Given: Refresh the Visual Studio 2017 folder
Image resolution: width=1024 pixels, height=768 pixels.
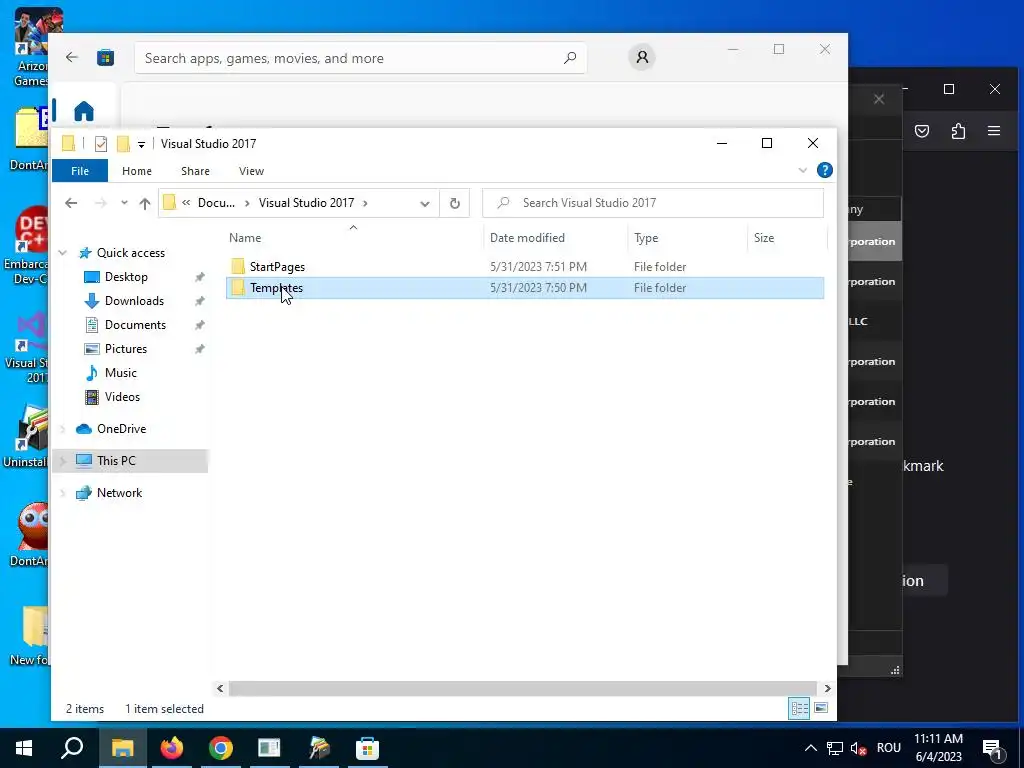Looking at the screenshot, I should pos(455,203).
